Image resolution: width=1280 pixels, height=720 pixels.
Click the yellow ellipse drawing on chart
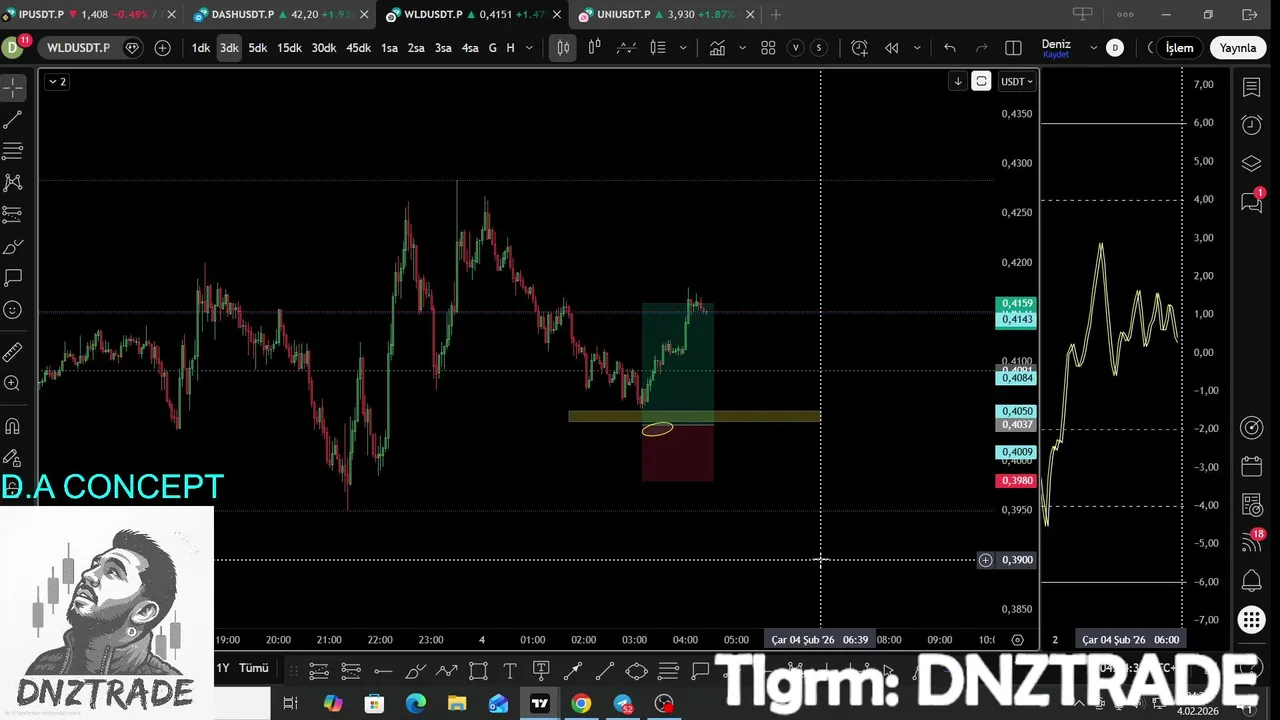click(657, 429)
